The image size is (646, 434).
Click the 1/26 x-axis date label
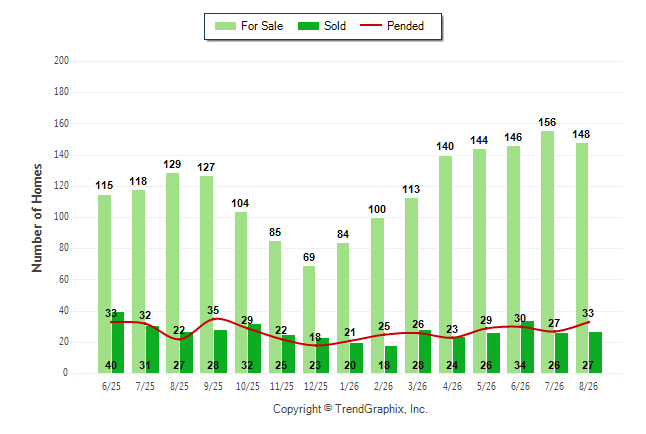[350, 387]
